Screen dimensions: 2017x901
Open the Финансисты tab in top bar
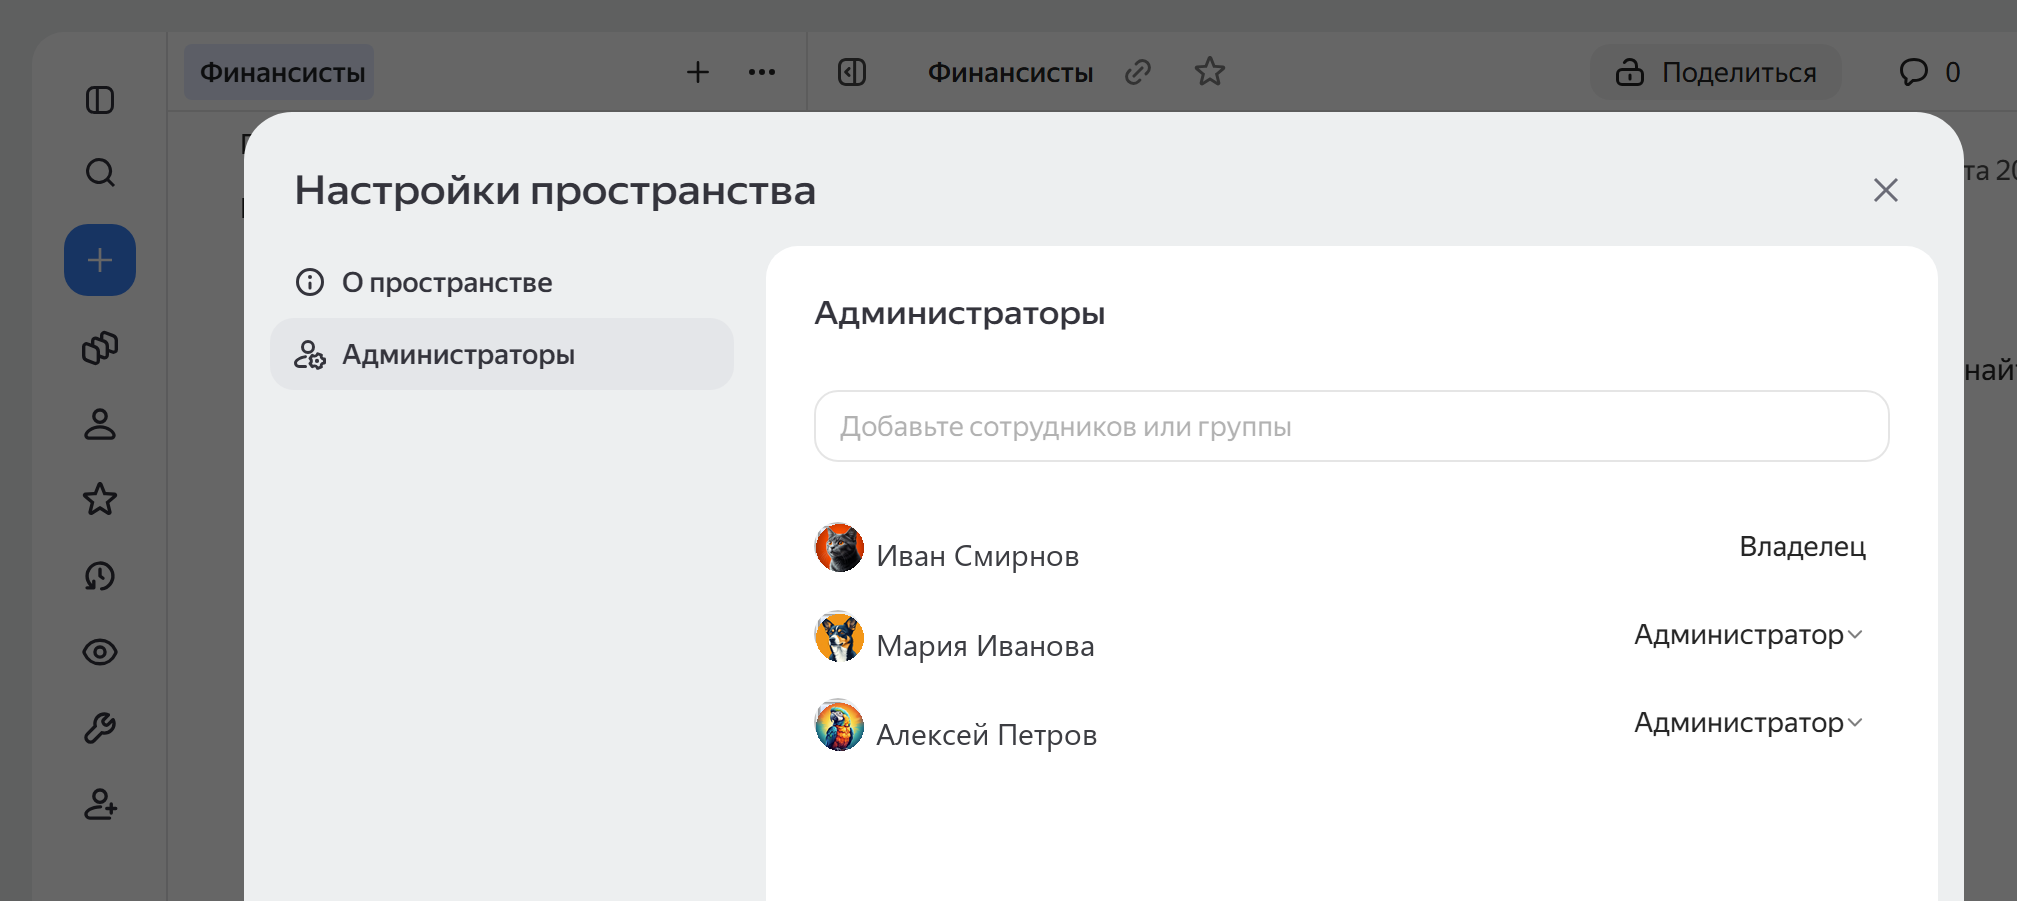(x=279, y=72)
